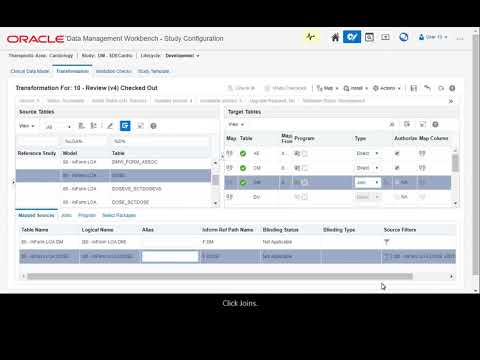Click the undo arrow in Transformation toolbar
Image resolution: width=480 pixels, height=360 pixels.
point(427,88)
